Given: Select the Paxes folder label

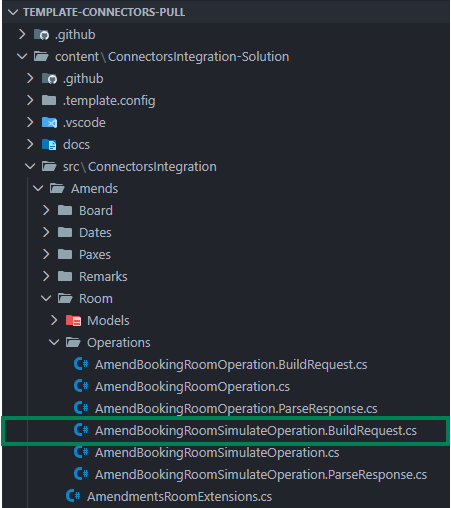Looking at the screenshot, I should [95, 255].
